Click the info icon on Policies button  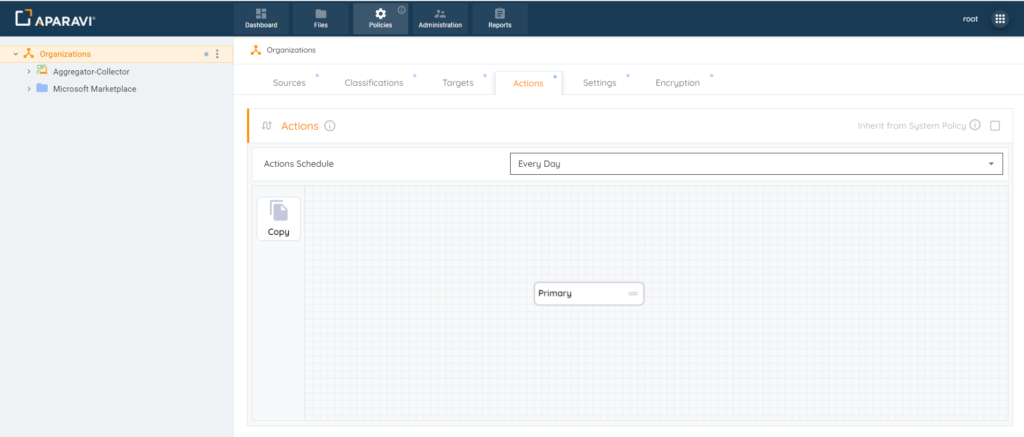pos(402,10)
